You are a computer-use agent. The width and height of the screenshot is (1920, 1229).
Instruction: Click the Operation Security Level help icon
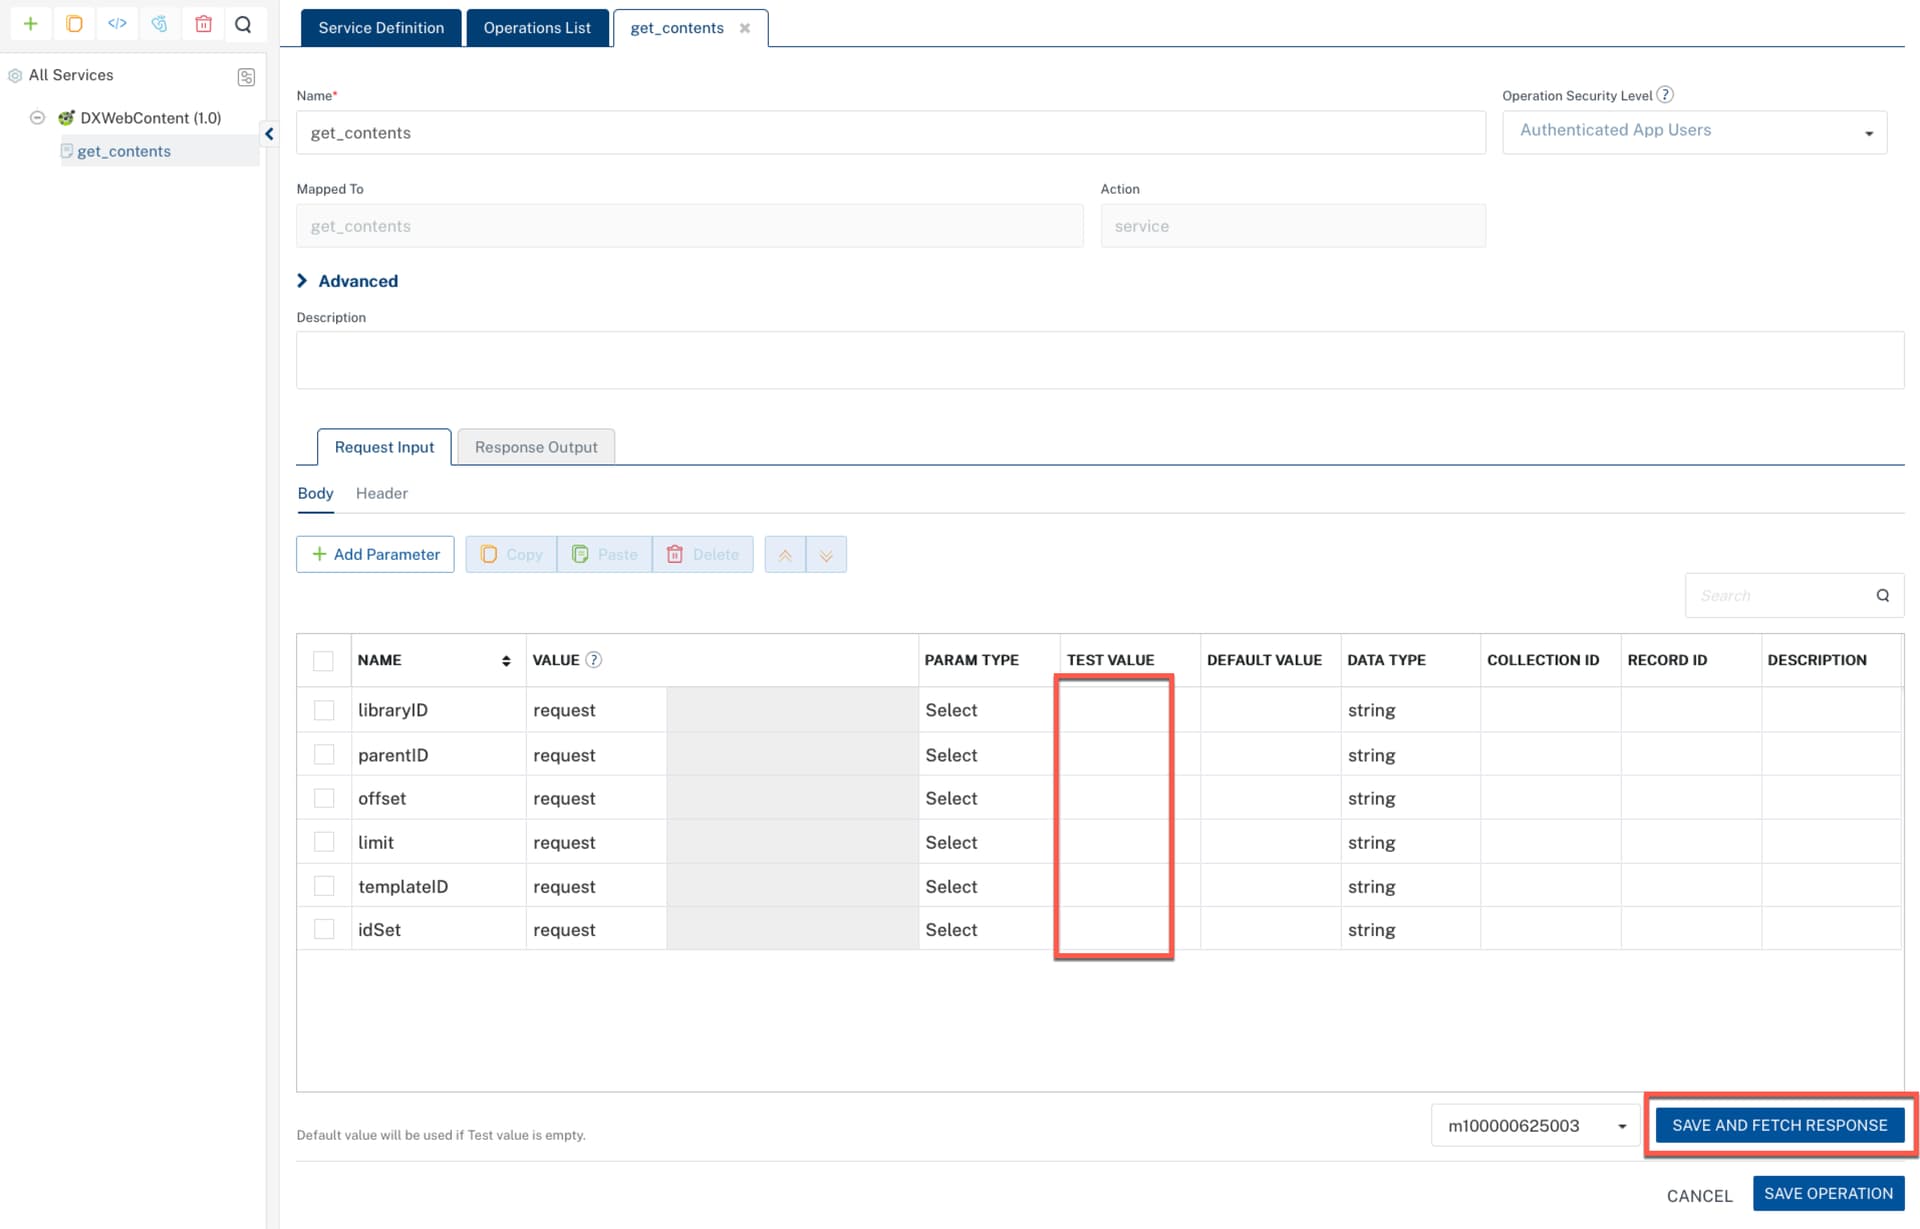pos(1665,95)
